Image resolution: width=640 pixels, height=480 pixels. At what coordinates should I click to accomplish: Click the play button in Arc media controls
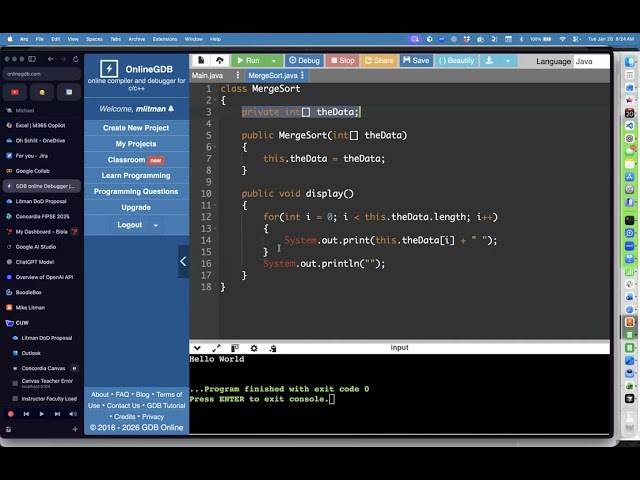[42, 414]
